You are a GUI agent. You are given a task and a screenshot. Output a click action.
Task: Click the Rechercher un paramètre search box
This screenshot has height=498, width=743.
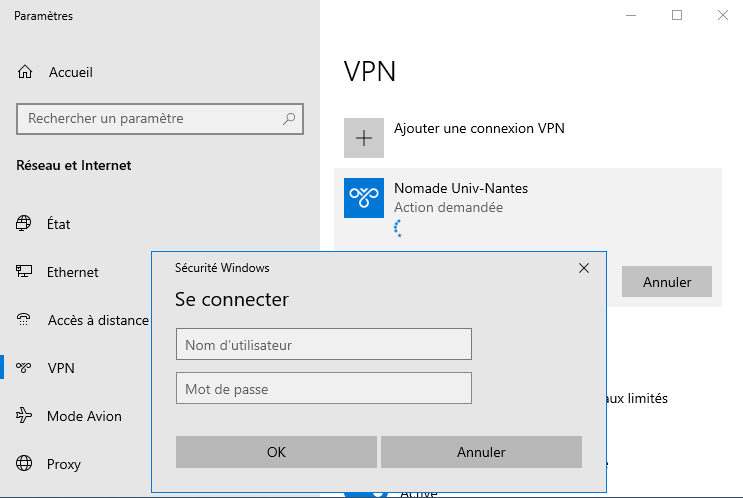pos(150,118)
